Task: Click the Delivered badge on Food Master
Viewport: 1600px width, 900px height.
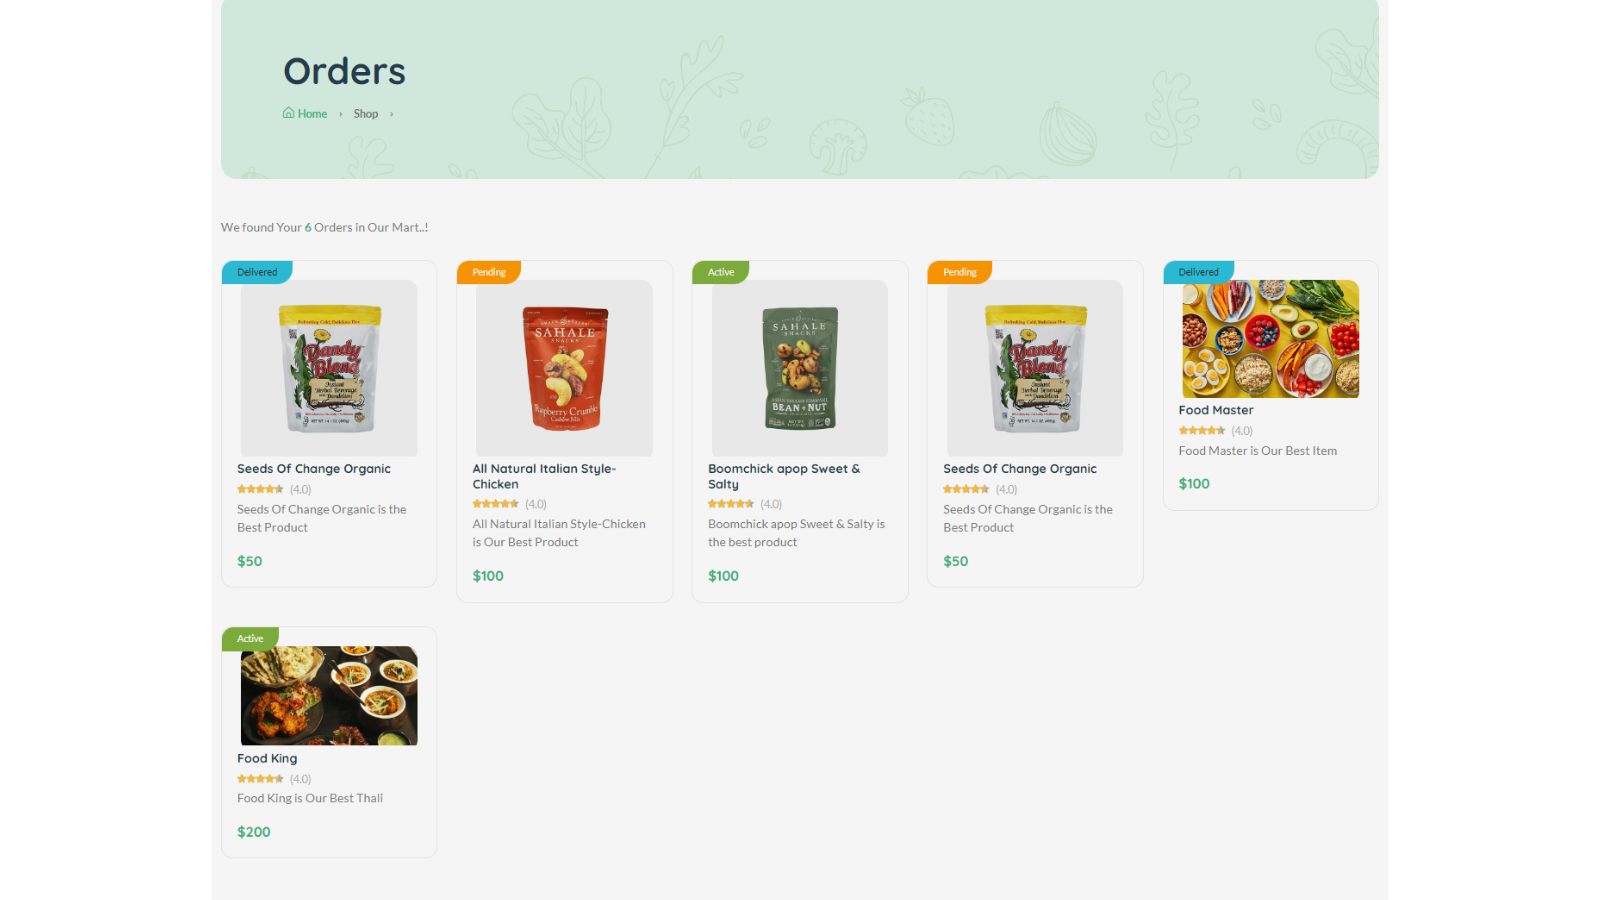Action: coord(1198,272)
